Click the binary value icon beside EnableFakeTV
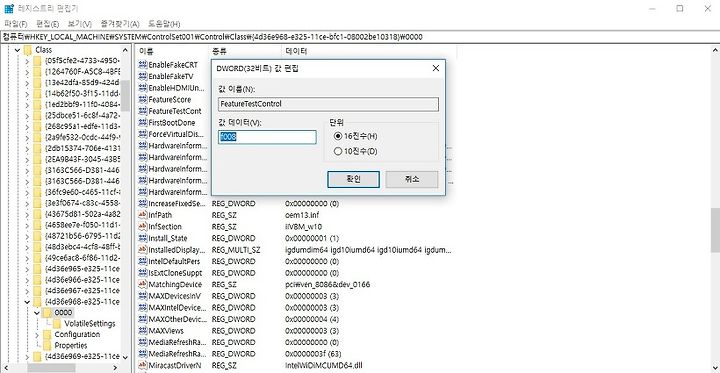Image resolution: width=720 pixels, height=373 pixels. [143, 76]
